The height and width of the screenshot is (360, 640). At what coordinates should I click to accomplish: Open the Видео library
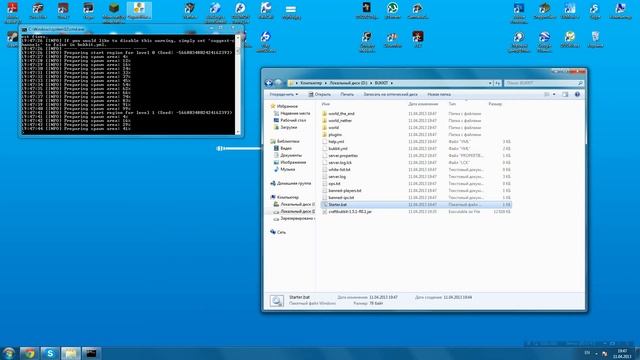pyautogui.click(x=283, y=148)
